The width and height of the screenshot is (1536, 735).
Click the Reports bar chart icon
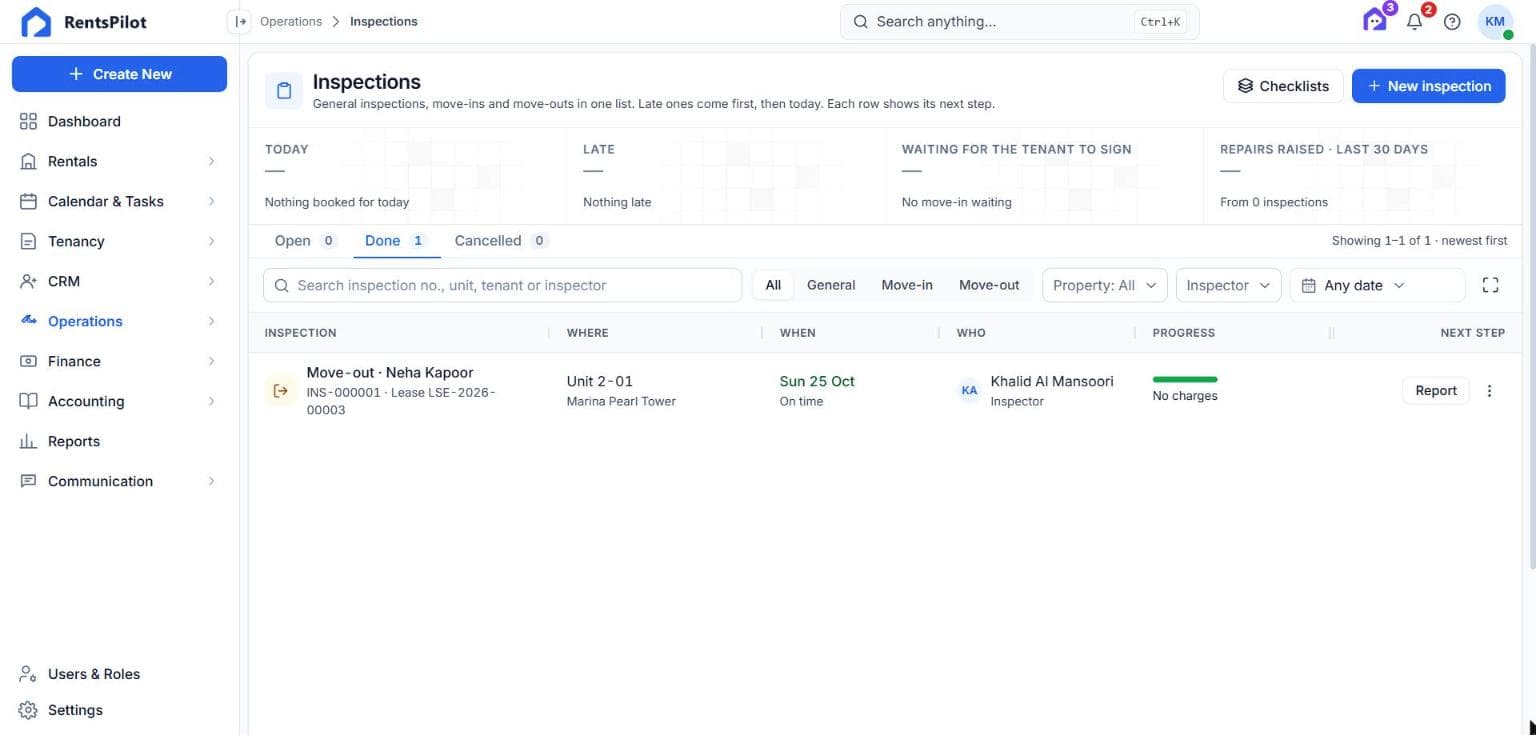(28, 441)
